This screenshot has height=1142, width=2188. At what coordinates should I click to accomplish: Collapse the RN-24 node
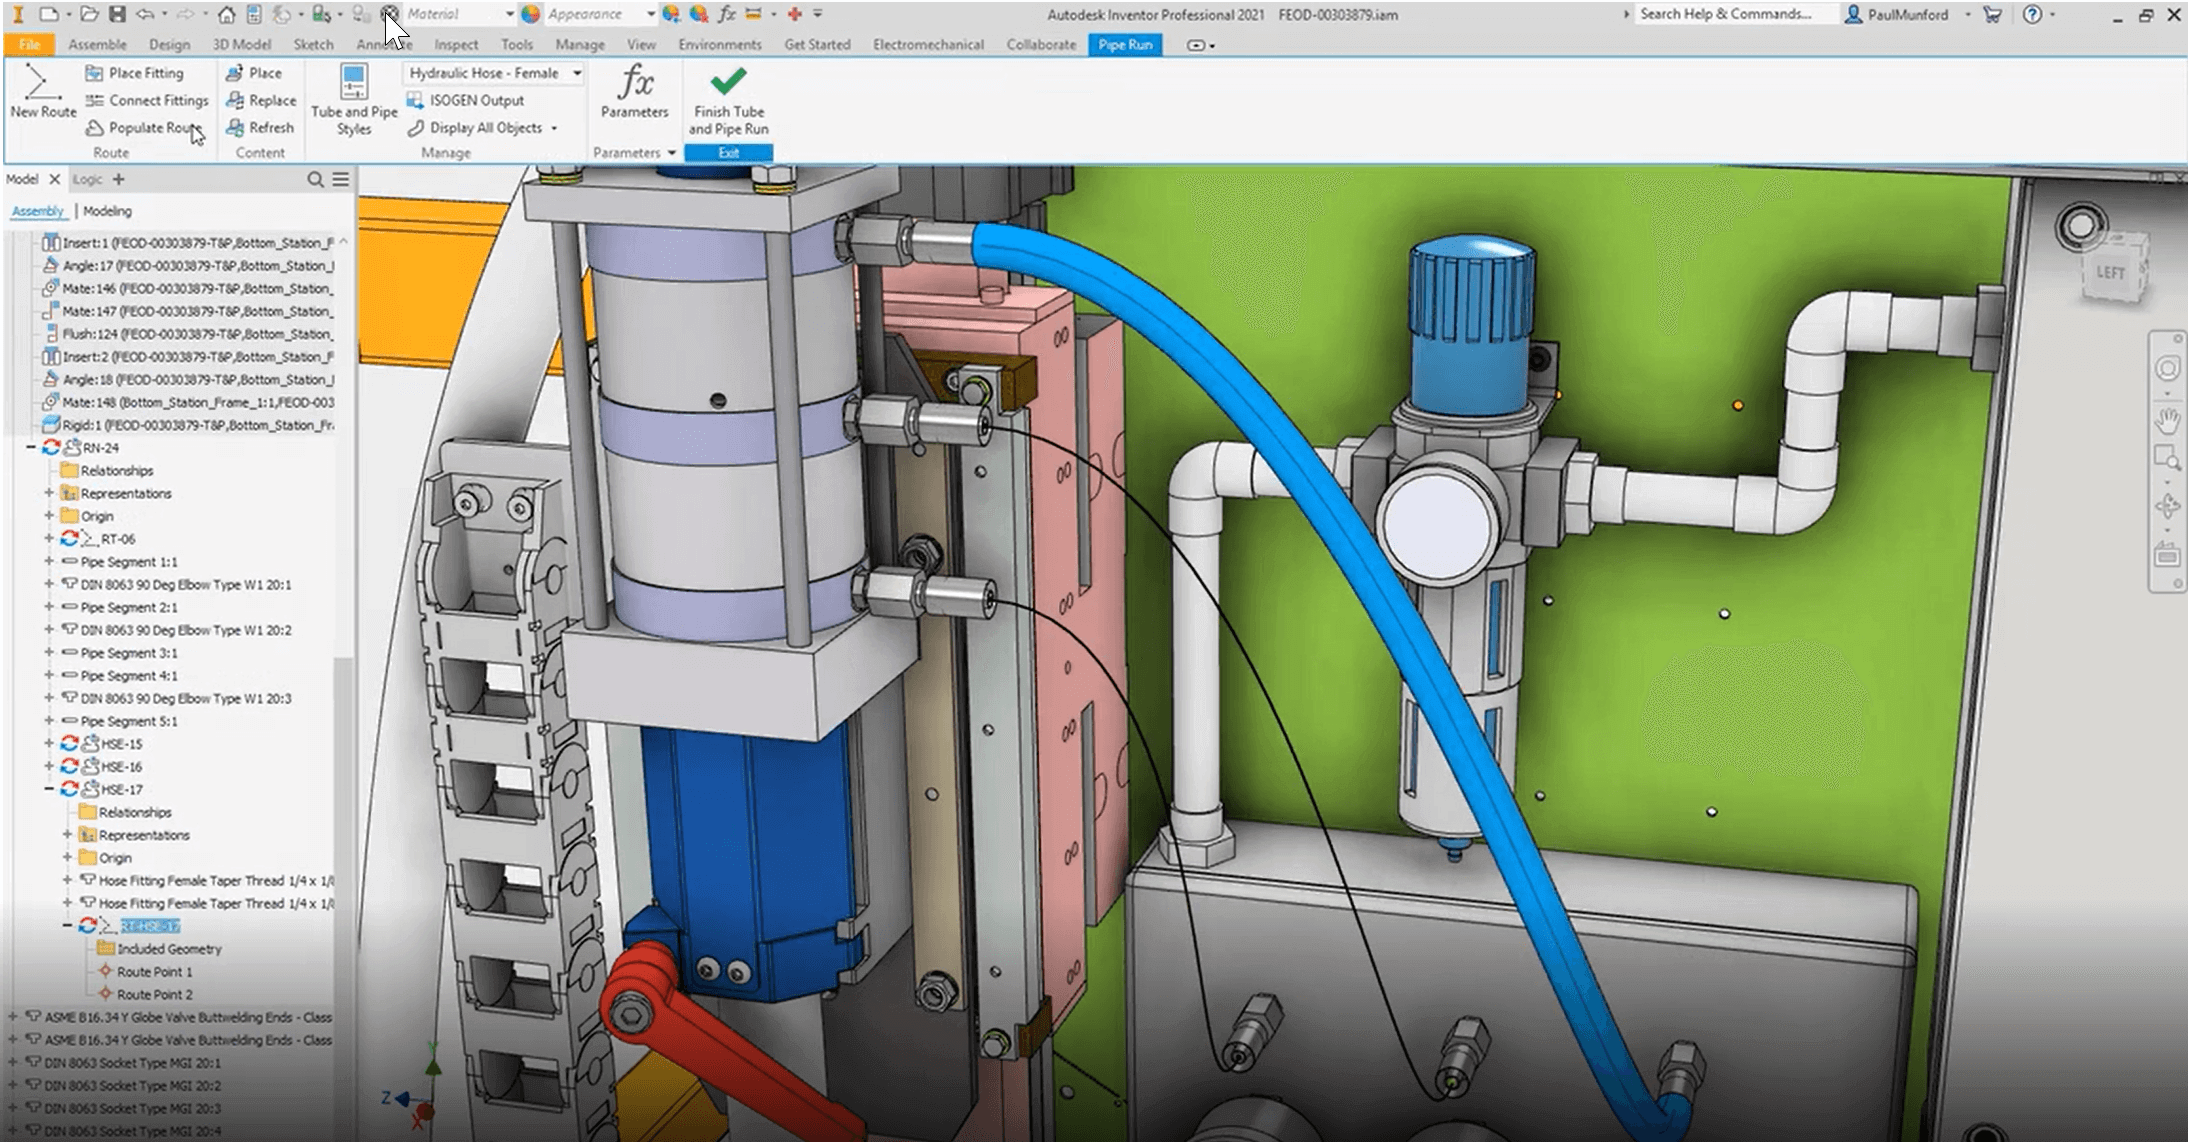(30, 447)
